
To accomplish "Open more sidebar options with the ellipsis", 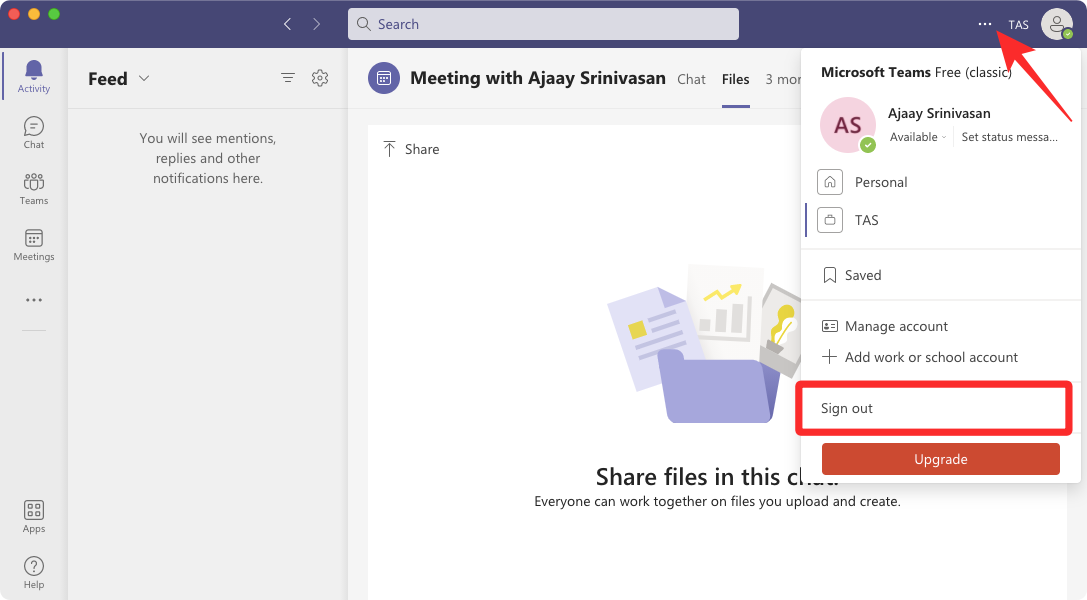I will [x=33, y=300].
